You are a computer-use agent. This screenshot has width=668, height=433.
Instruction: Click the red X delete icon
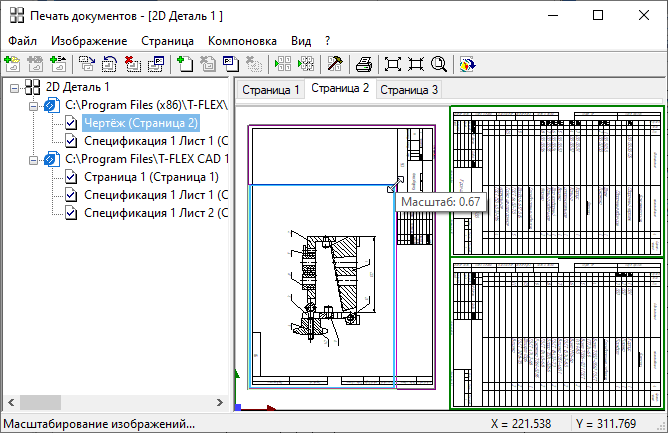tap(133, 64)
